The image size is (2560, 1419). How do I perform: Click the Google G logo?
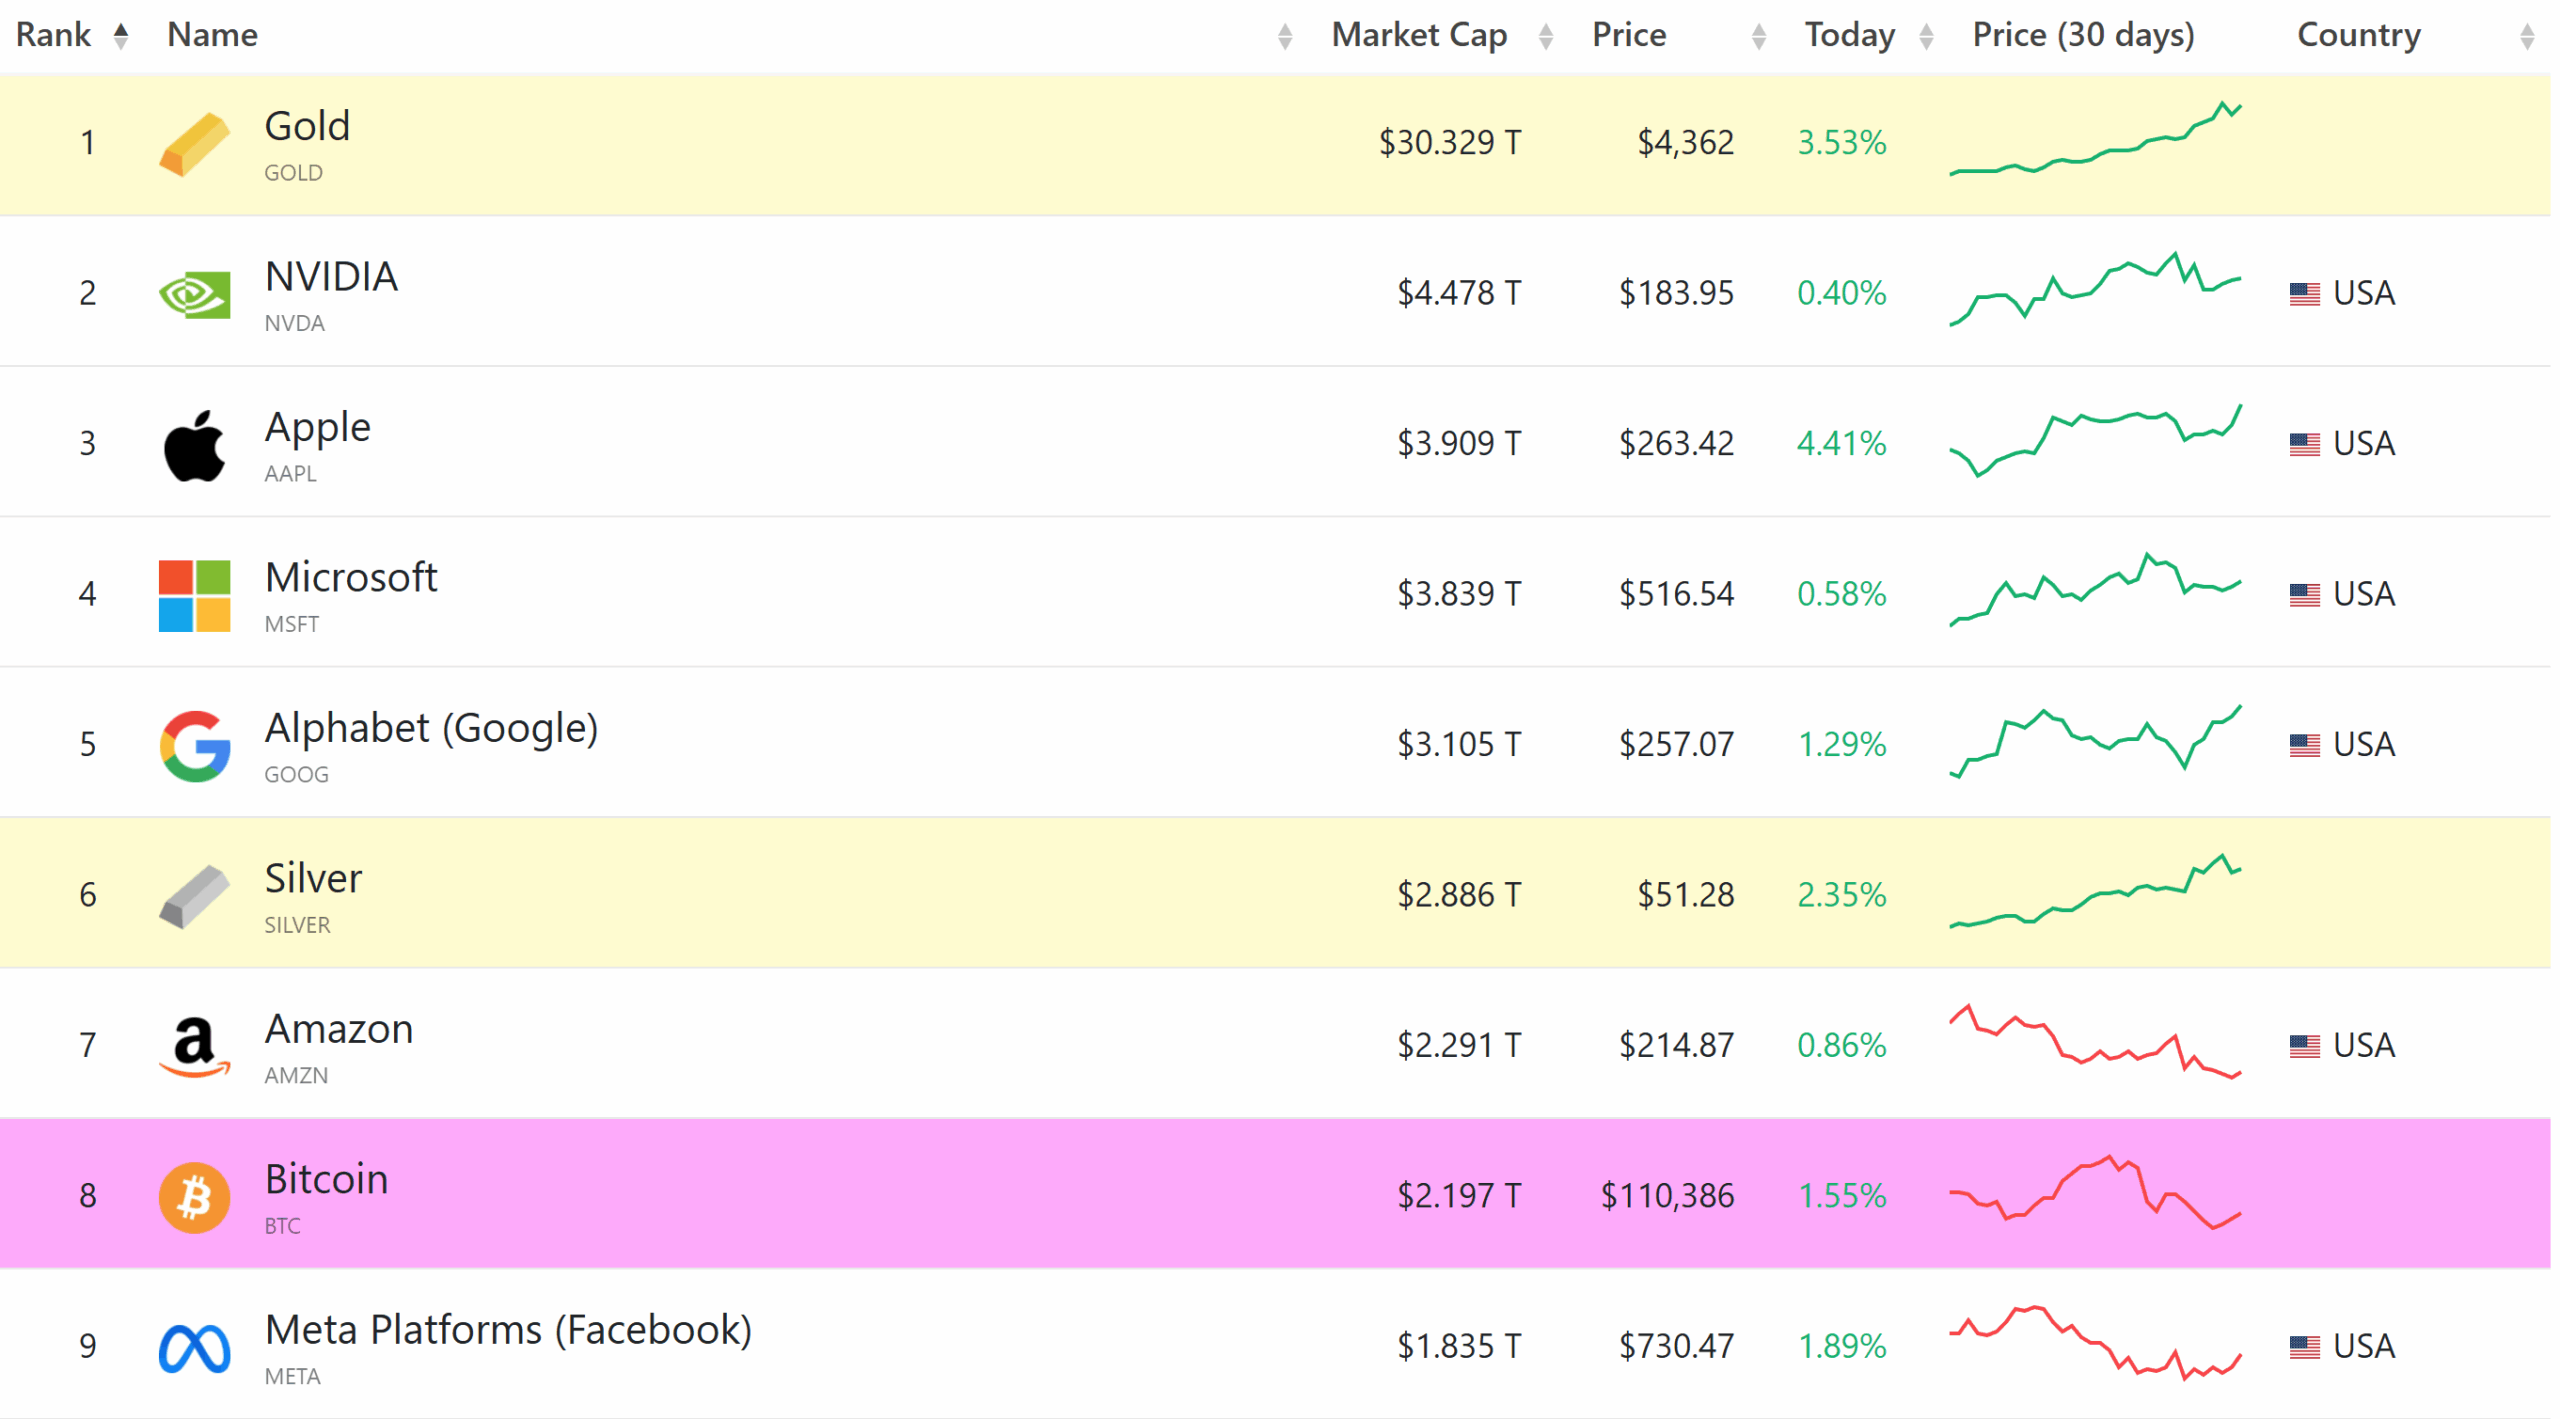click(x=194, y=746)
